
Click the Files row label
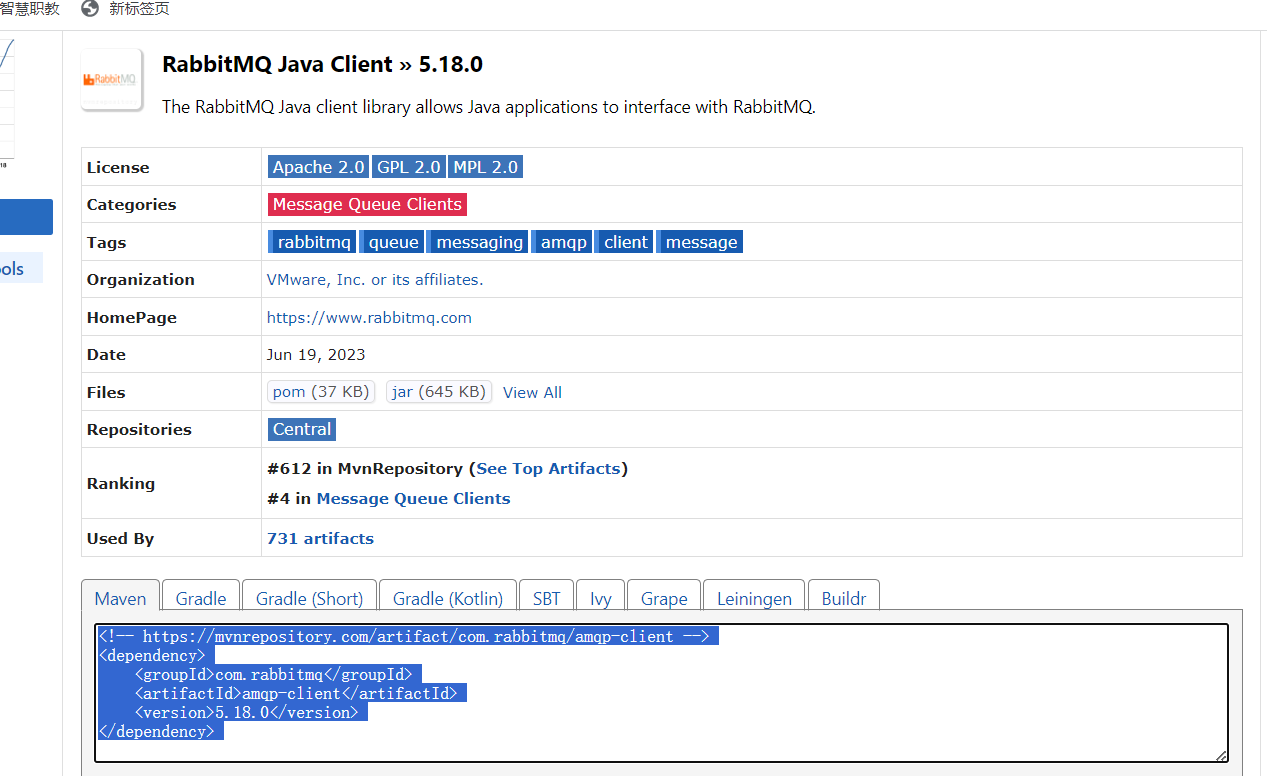pos(106,393)
